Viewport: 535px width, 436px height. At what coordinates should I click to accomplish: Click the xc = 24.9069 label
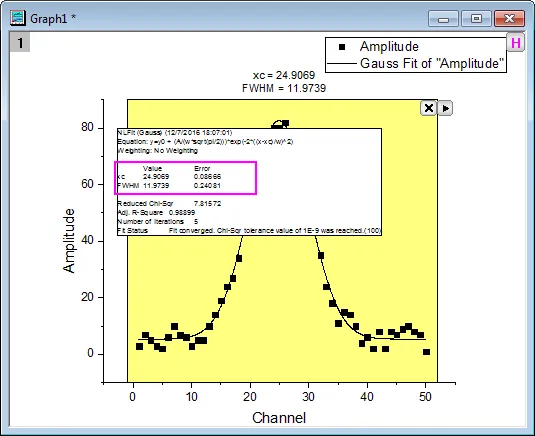pyautogui.click(x=284, y=75)
